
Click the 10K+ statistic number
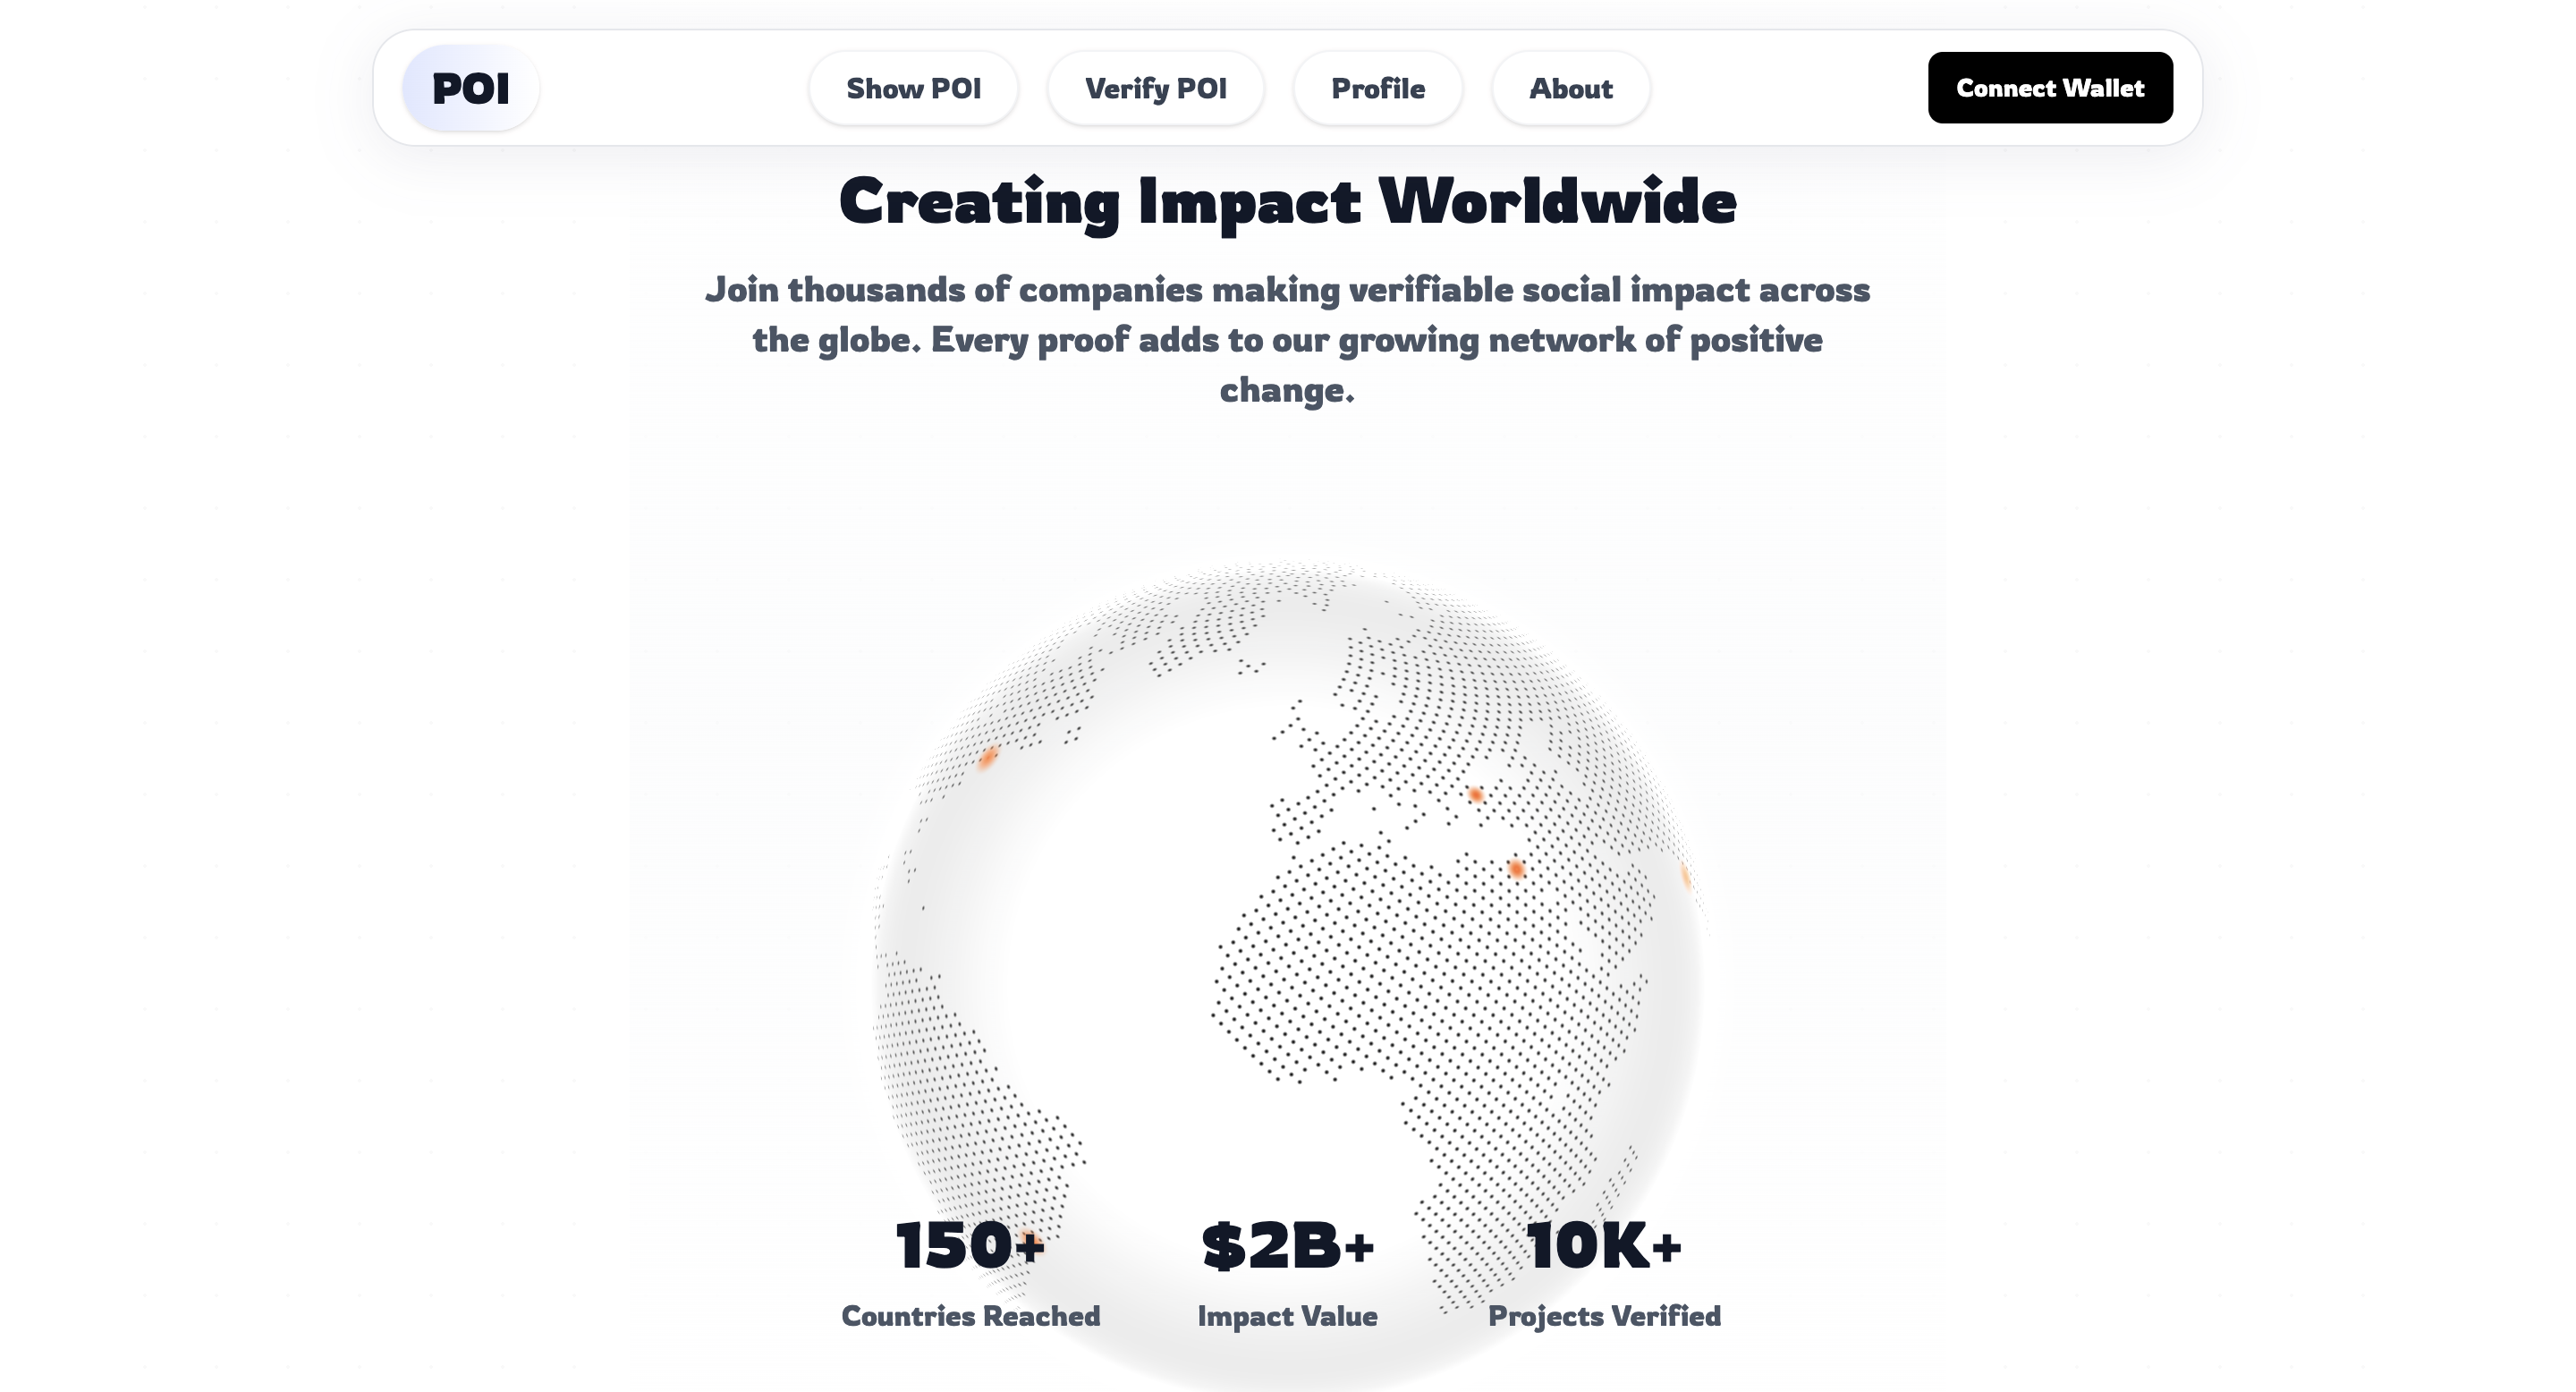tap(1604, 1246)
